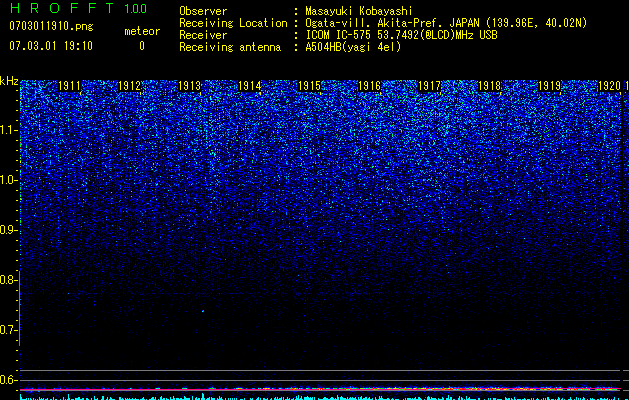Viewport: 629px width, 400px height.
Task: Click the 1911 time marker
Action: click(69, 86)
